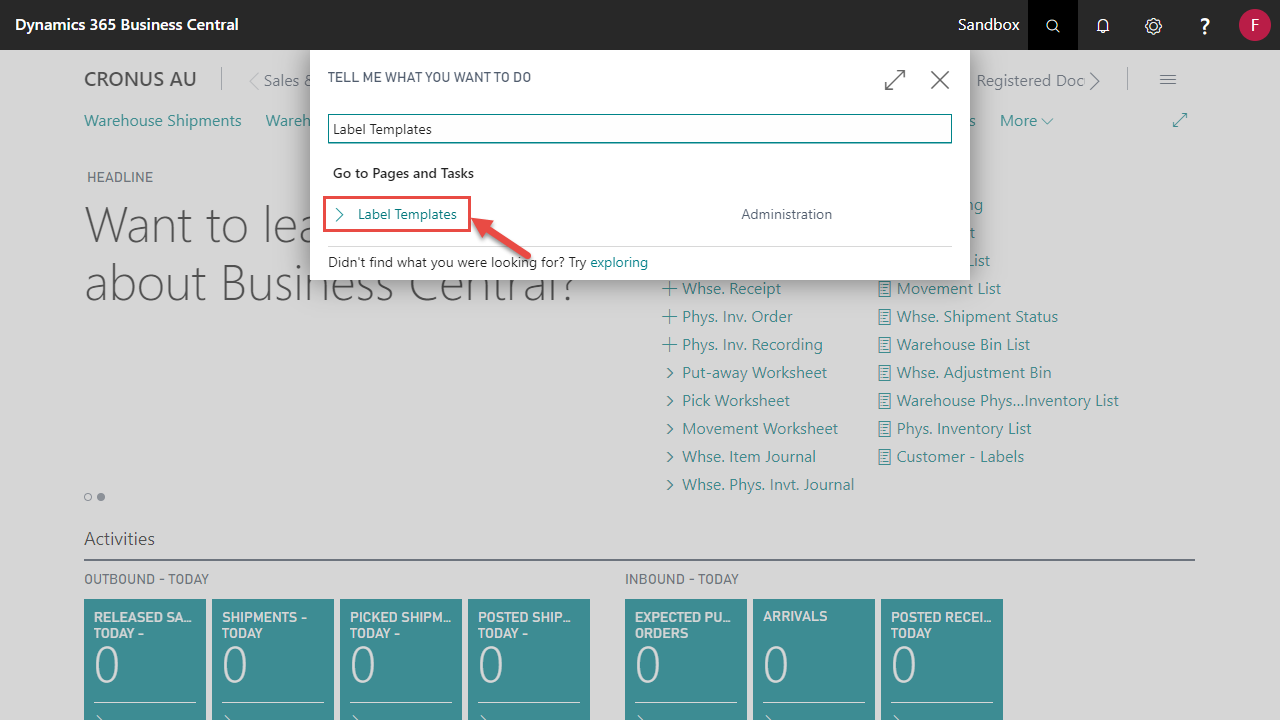
Task: Open the Shipments - Today tile
Action: pos(273,659)
